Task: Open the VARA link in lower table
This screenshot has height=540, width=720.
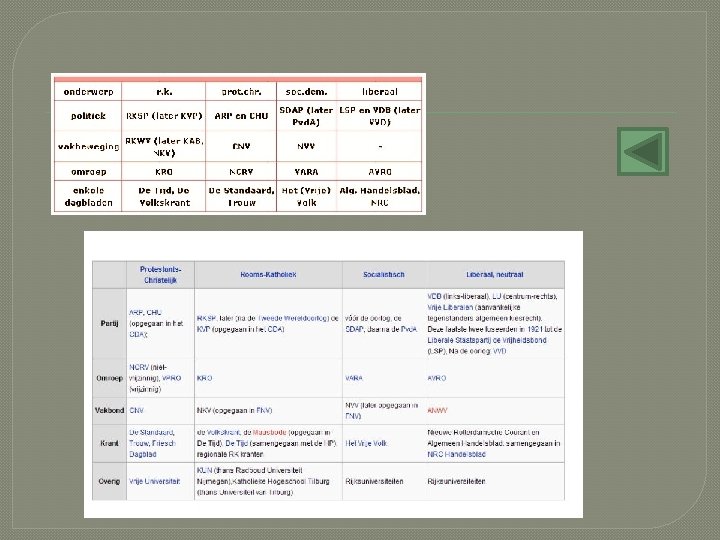Action: tap(354, 378)
